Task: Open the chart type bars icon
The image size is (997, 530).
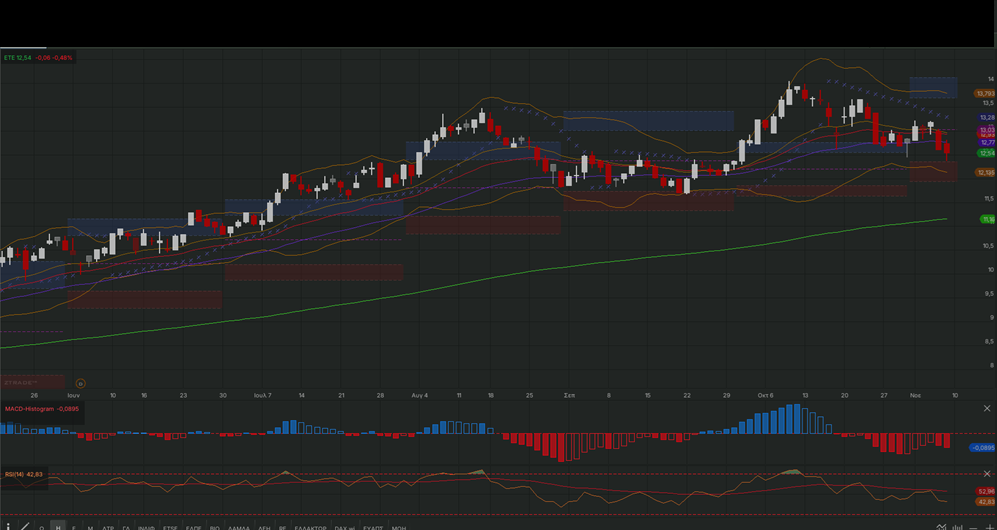Action: click(957, 527)
